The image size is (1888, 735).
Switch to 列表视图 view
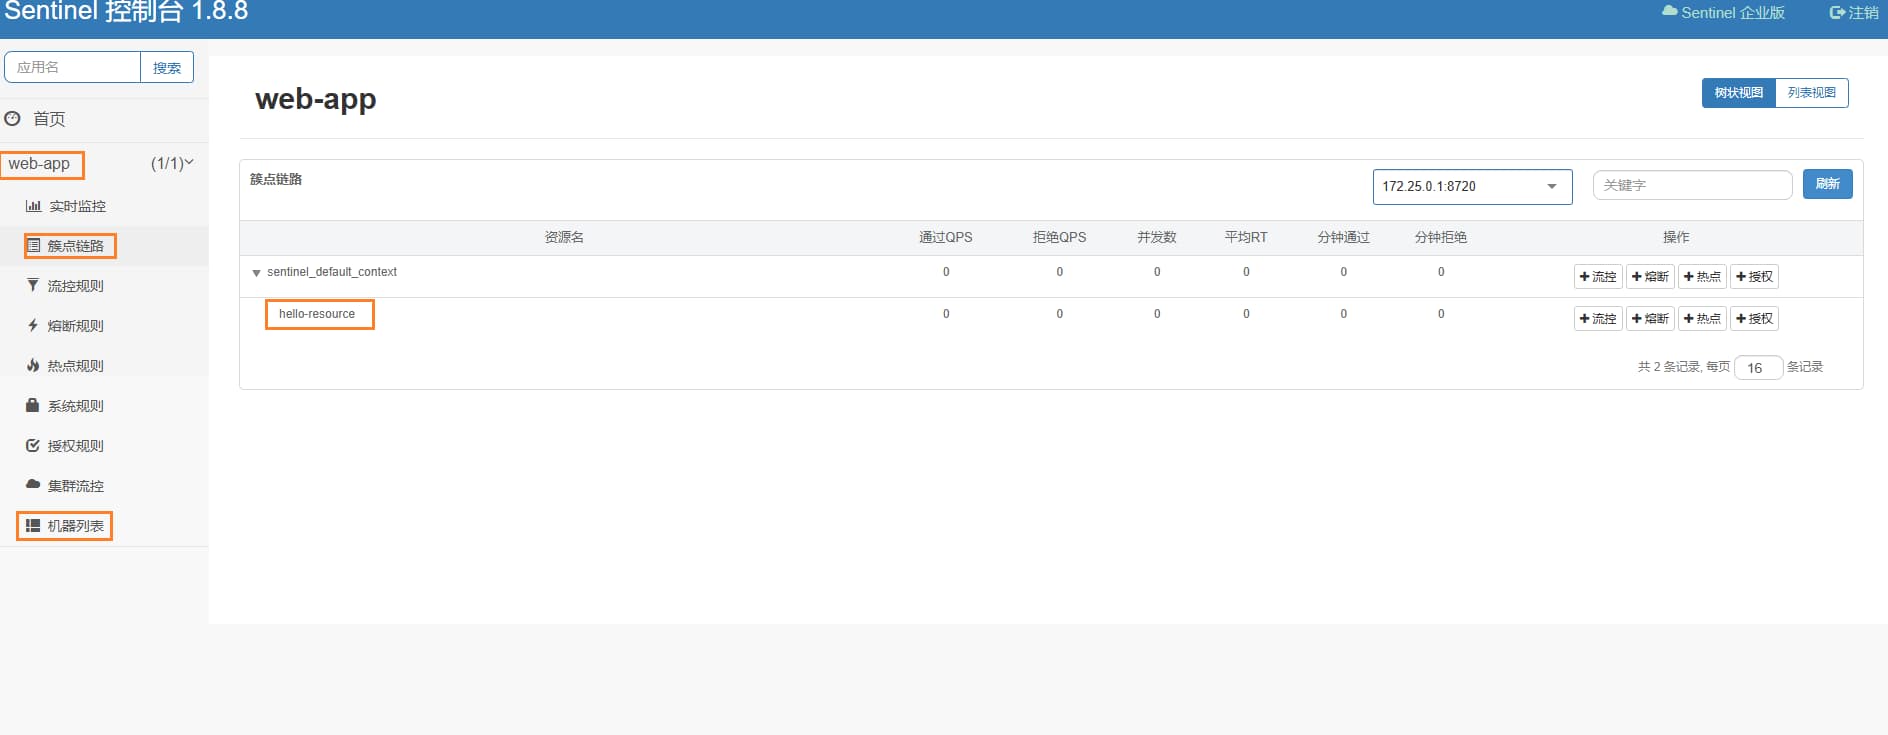[x=1811, y=92]
